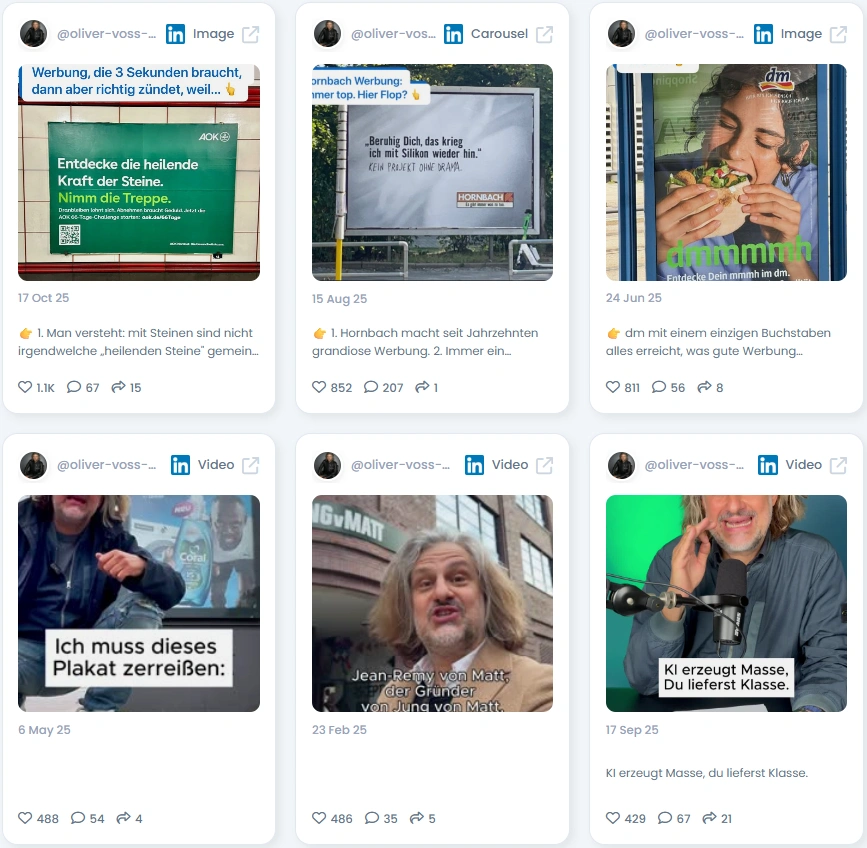The width and height of the screenshot is (867, 848).
Task: Click 'Carousel' post type label
Action: [x=499, y=34]
